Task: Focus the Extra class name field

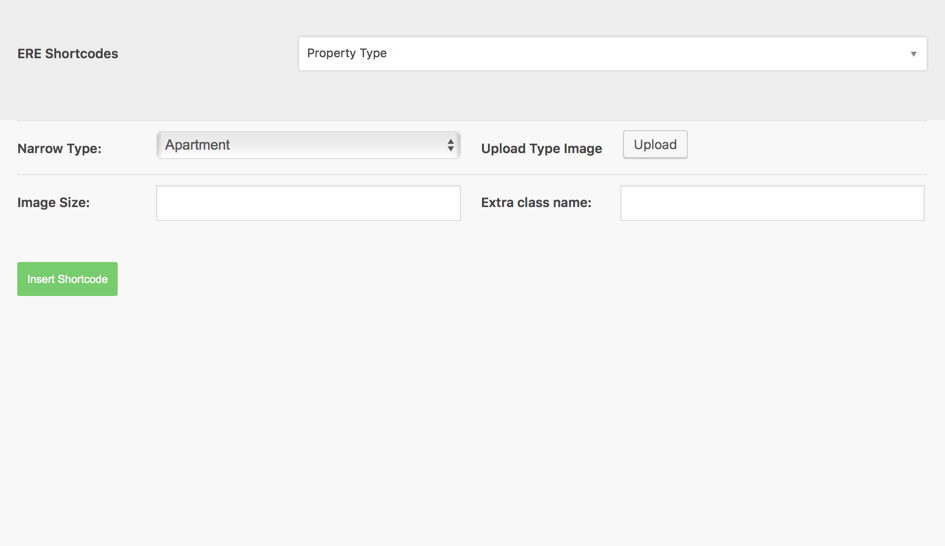Action: [772, 203]
